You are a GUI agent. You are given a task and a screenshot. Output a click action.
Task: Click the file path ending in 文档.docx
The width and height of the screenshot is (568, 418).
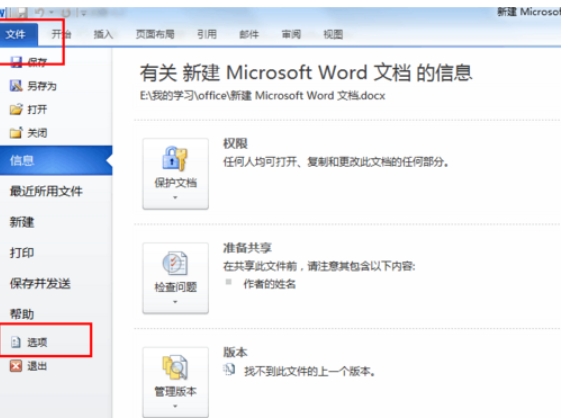pos(263,96)
